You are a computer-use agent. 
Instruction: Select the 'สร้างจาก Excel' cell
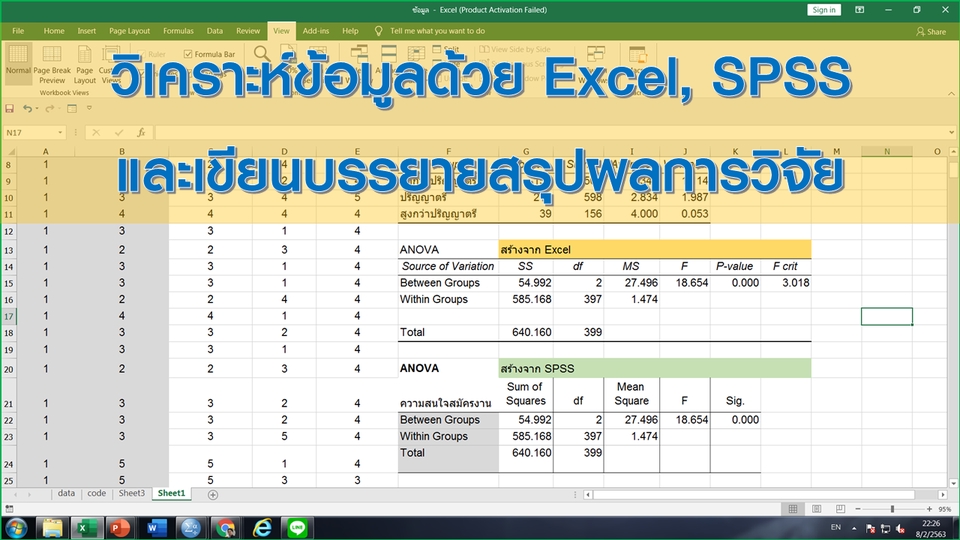click(654, 249)
